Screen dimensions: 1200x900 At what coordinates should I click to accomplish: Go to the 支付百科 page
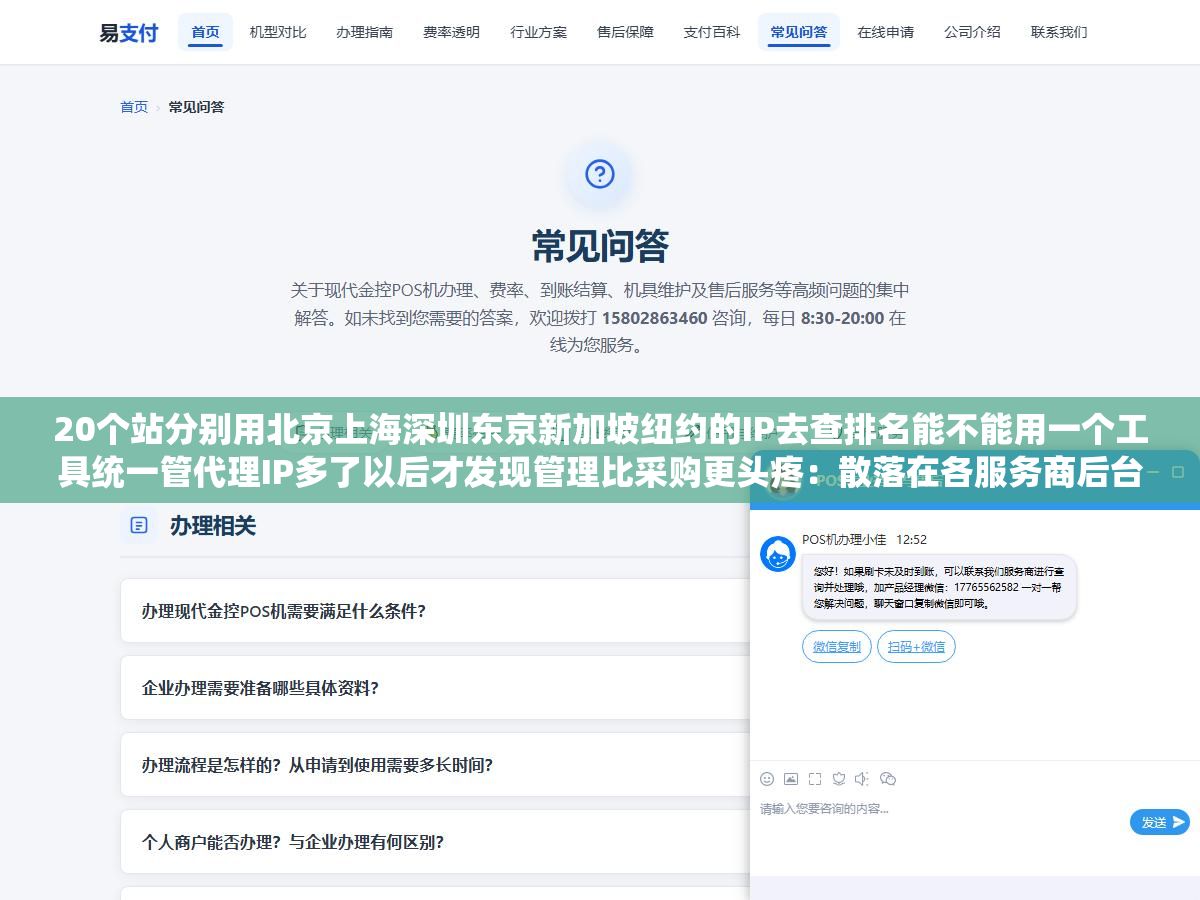tap(712, 32)
